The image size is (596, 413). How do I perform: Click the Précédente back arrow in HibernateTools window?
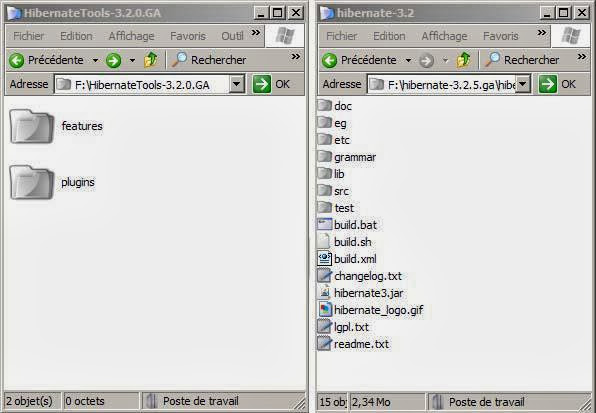pyautogui.click(x=17, y=60)
